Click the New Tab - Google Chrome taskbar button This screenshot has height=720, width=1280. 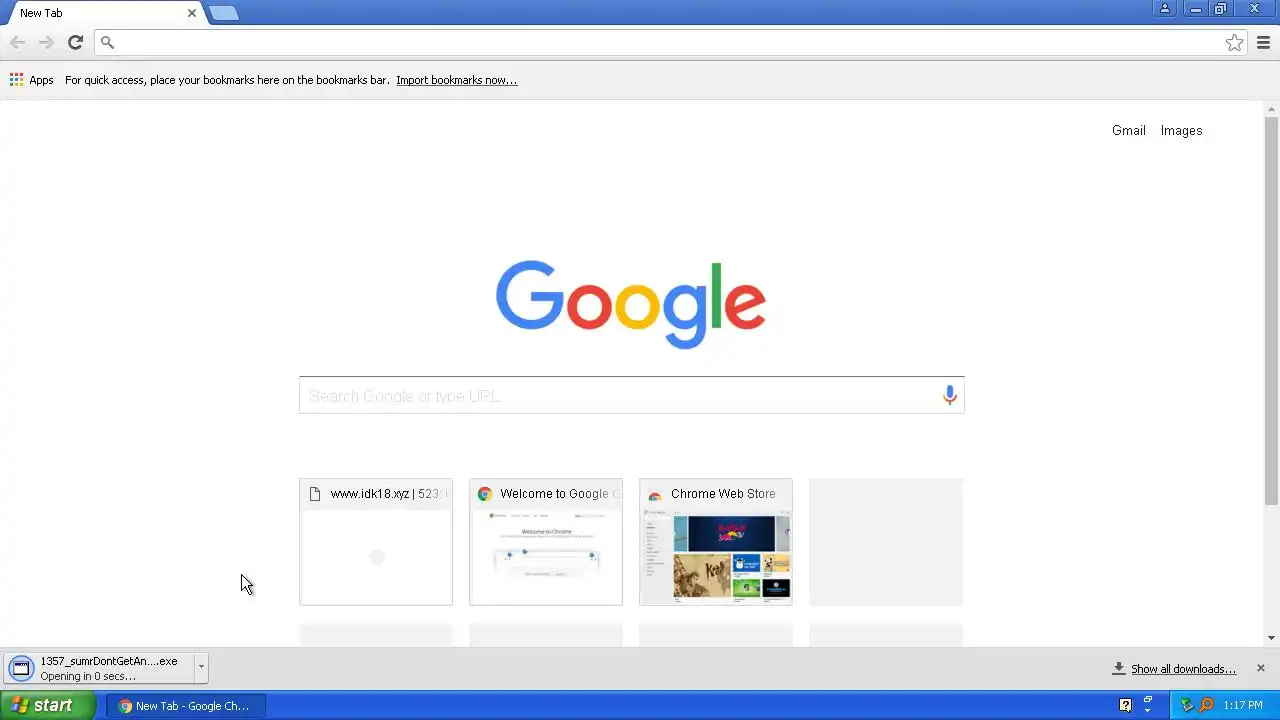(185, 705)
